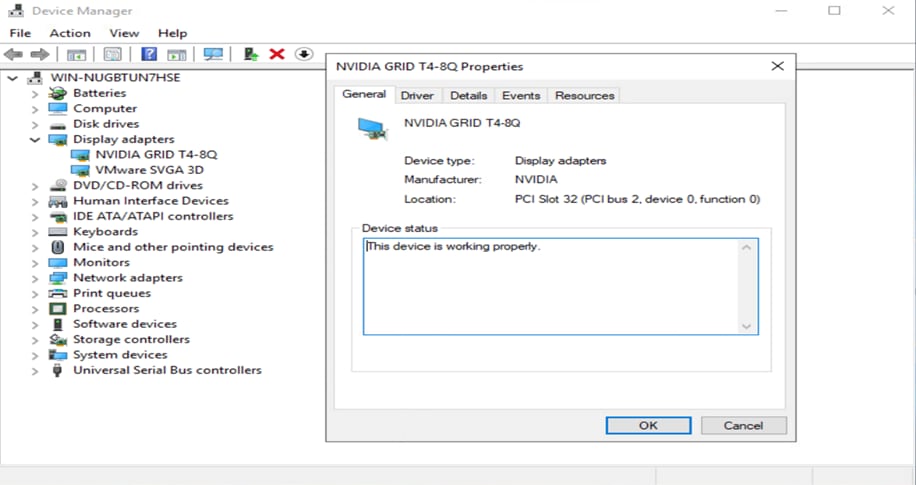The image size is (916, 485).
Task: Click the Back arrow in the toolbar
Action: click(x=13, y=54)
